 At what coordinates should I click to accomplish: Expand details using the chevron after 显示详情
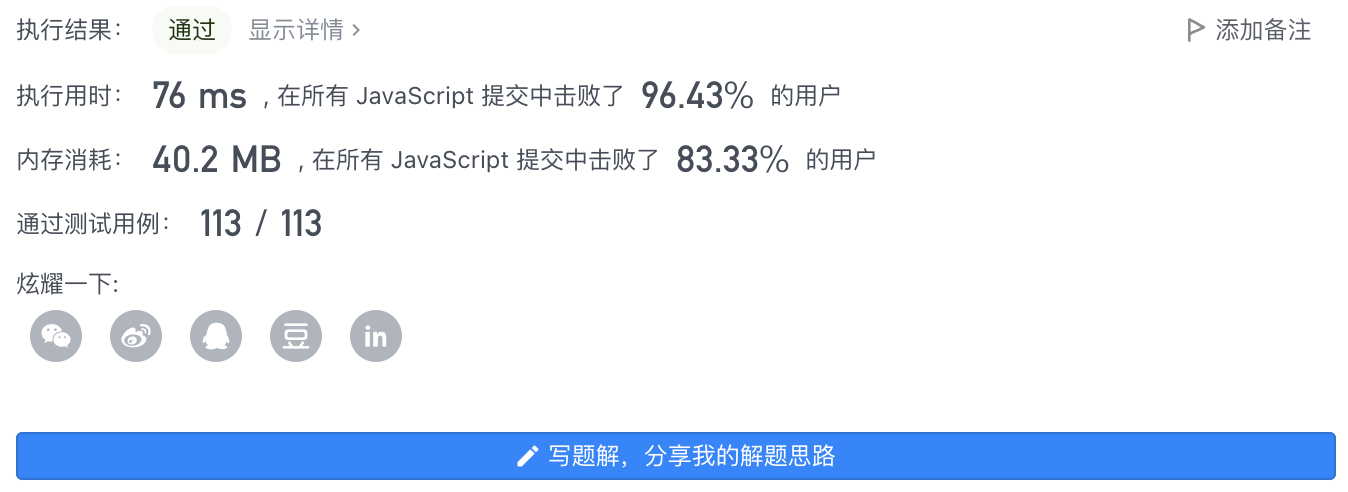tap(356, 31)
